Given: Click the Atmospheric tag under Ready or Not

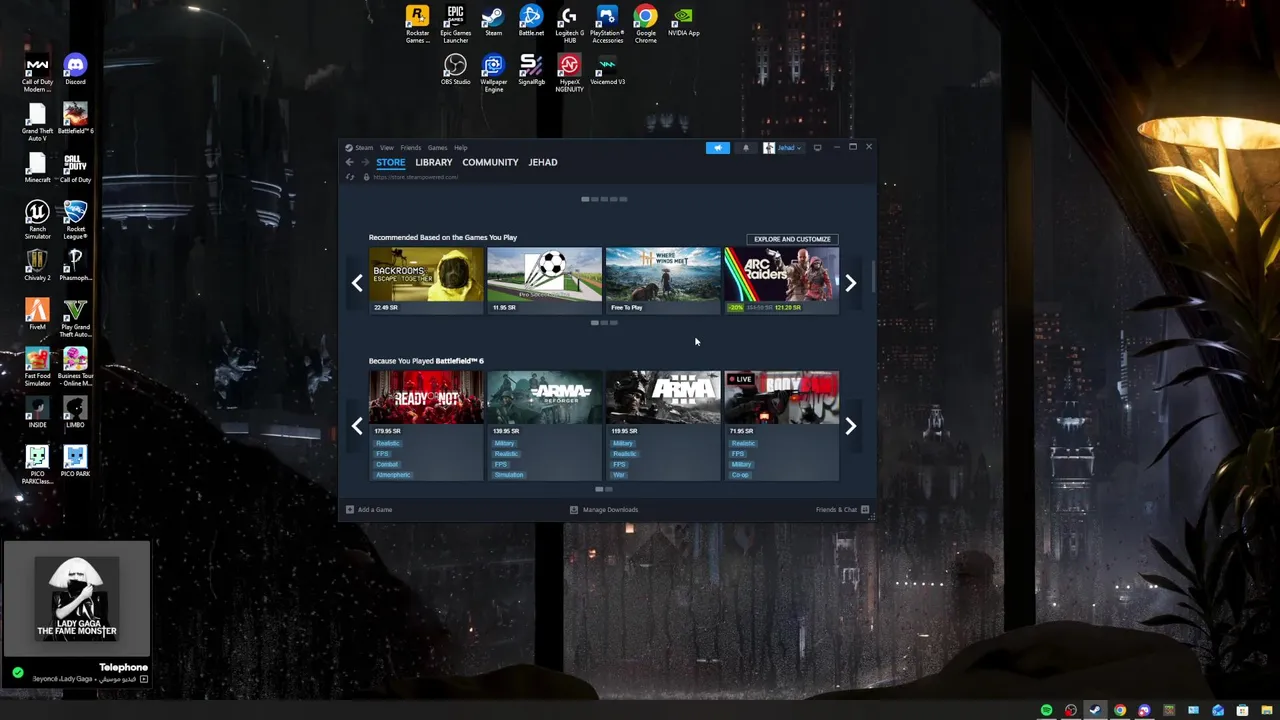Looking at the screenshot, I should (x=393, y=475).
